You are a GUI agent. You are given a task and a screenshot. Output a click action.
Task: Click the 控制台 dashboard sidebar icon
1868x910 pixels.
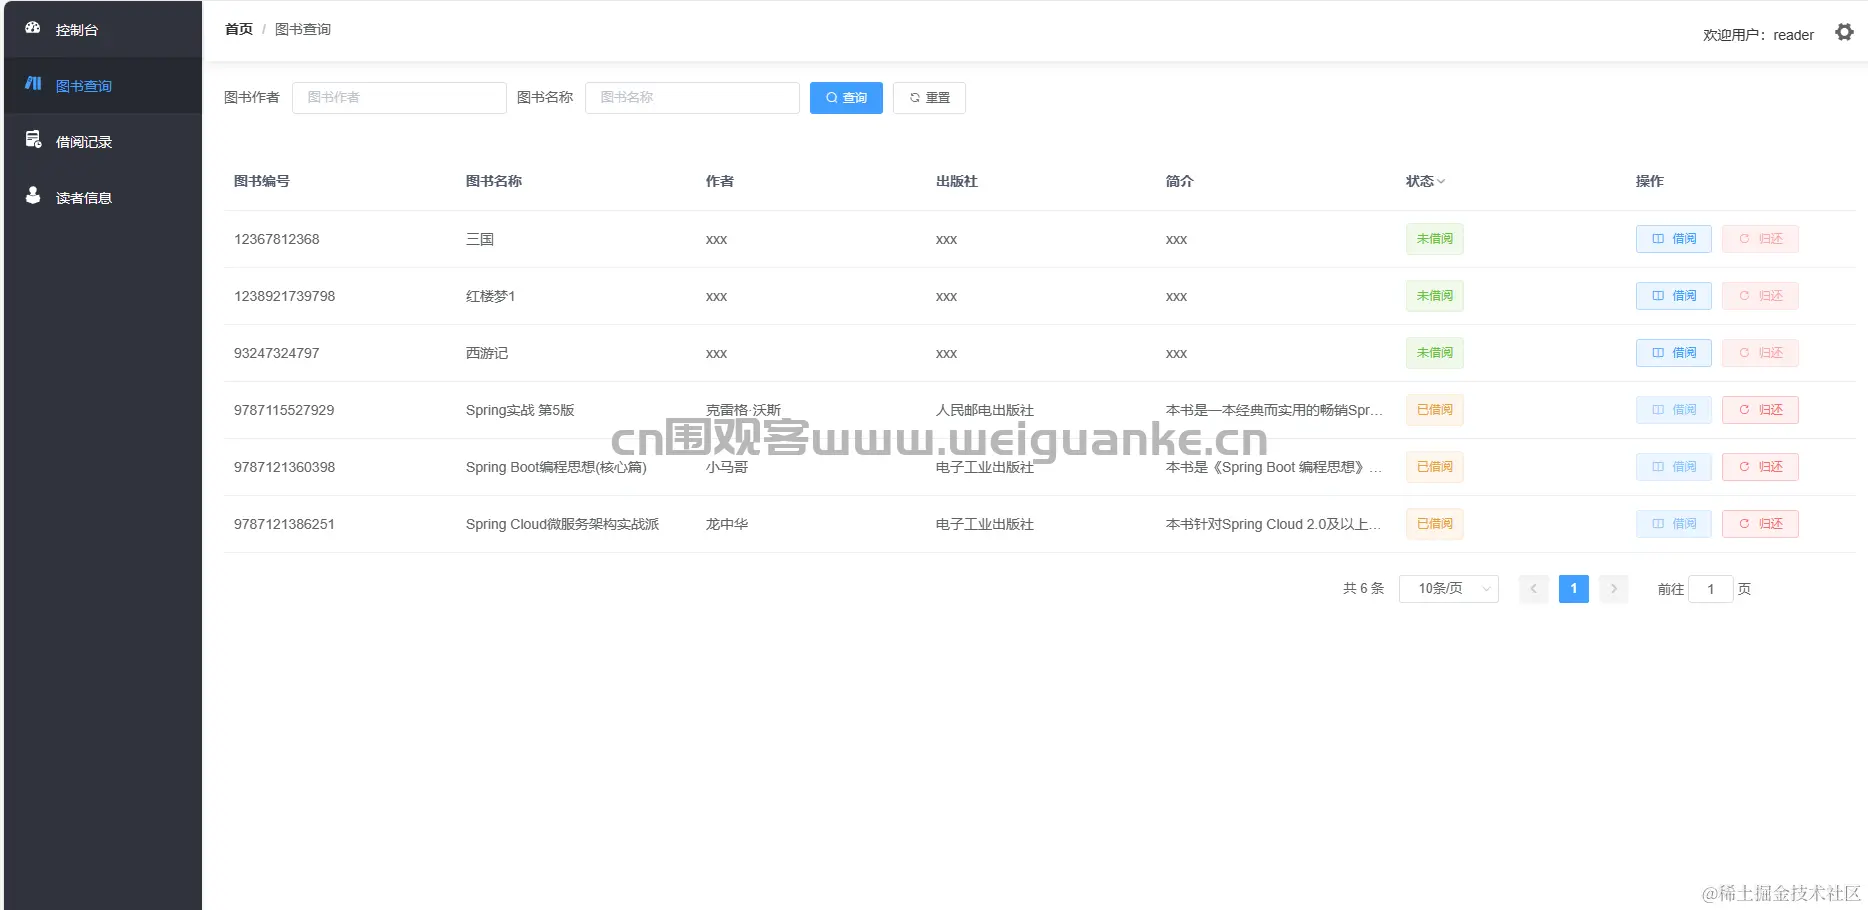33,28
